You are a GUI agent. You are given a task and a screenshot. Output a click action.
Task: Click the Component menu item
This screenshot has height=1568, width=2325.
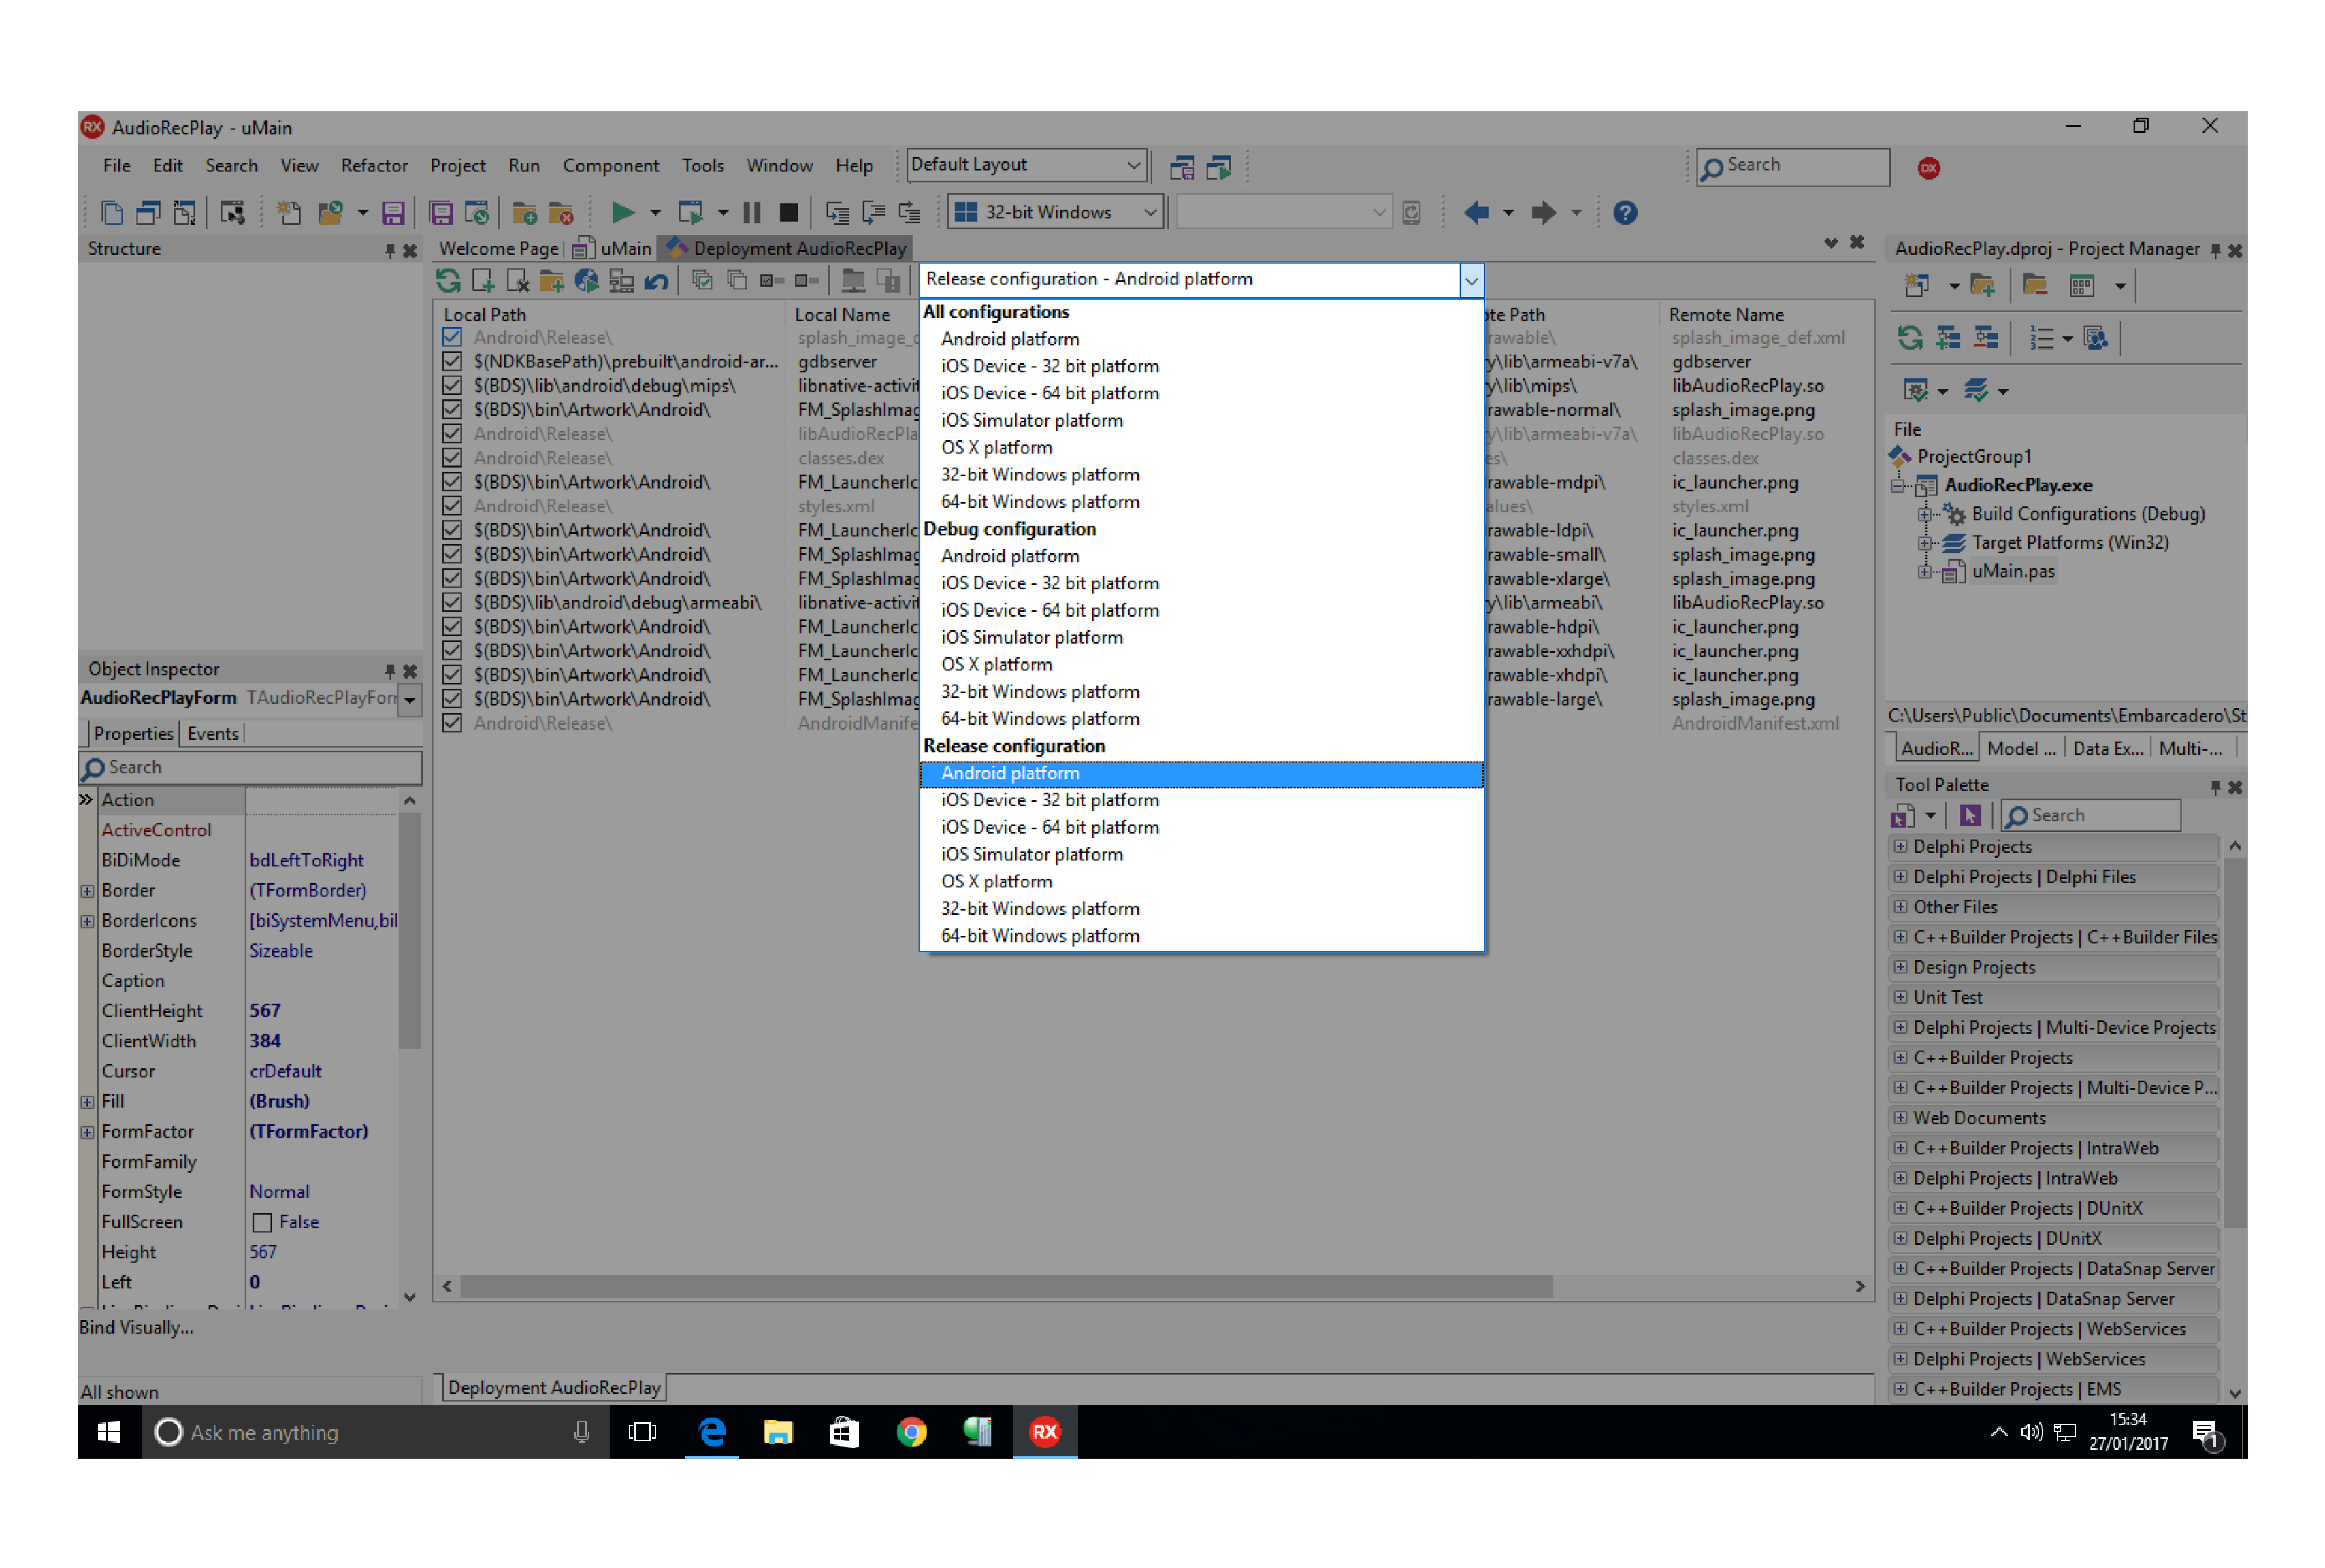pyautogui.click(x=608, y=166)
